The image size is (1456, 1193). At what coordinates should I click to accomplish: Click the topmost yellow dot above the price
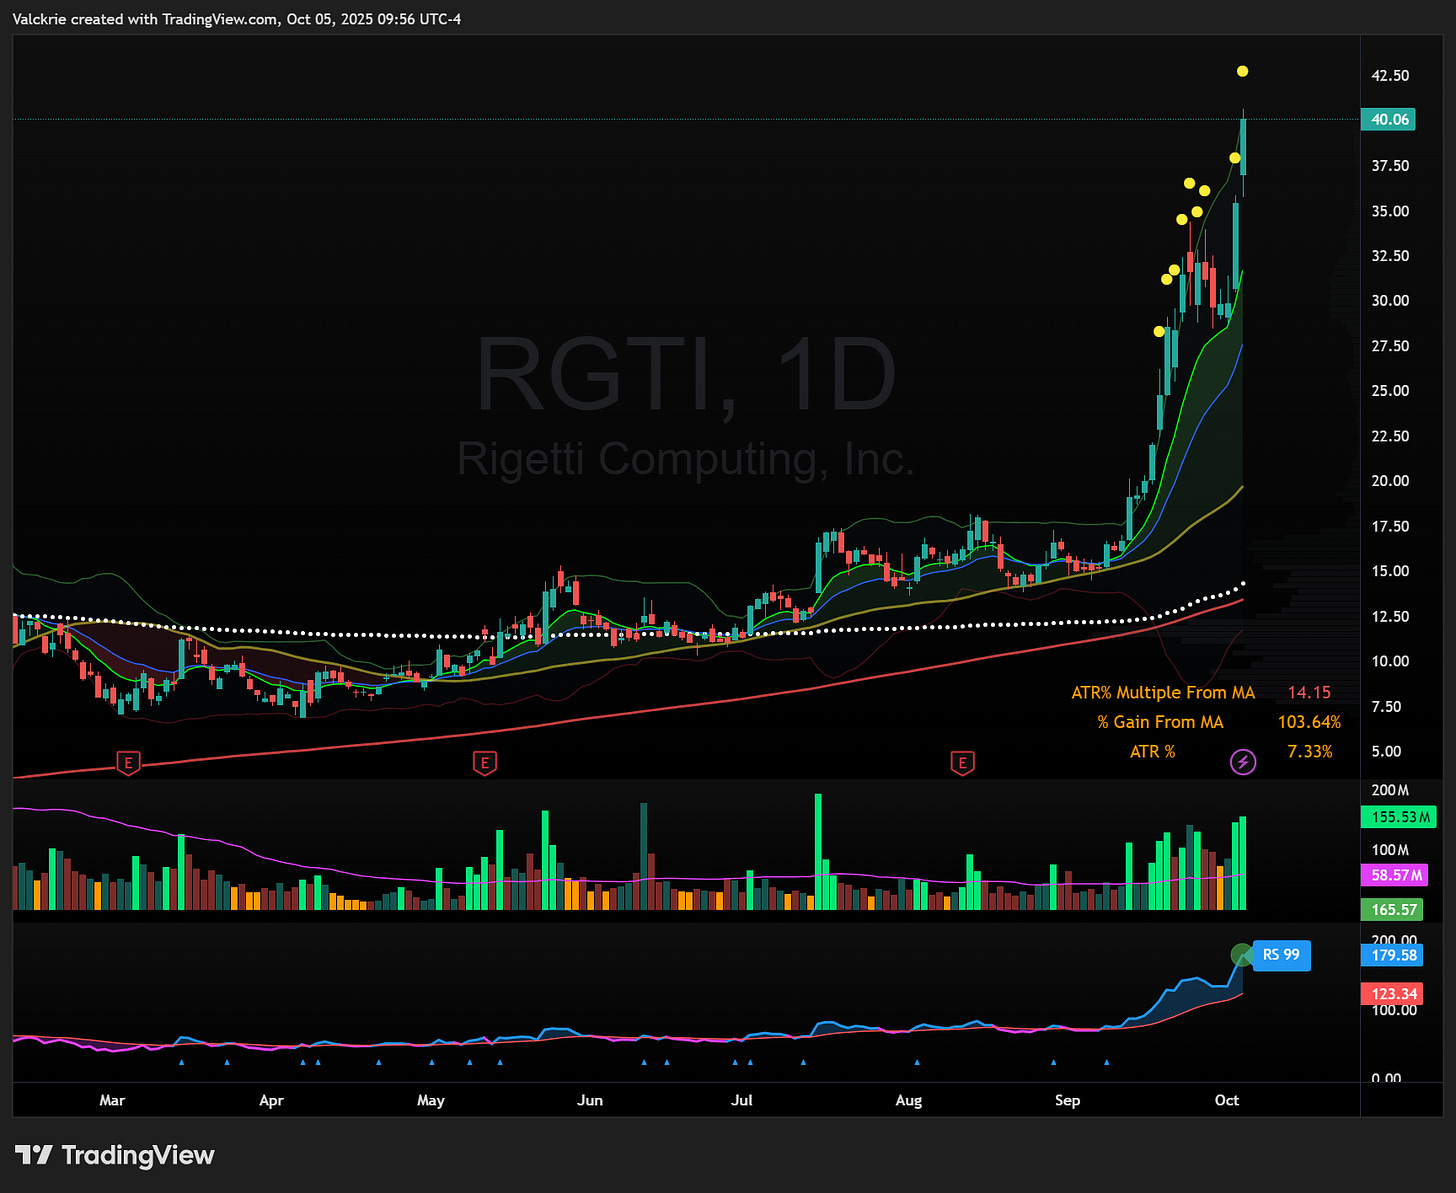(x=1242, y=71)
